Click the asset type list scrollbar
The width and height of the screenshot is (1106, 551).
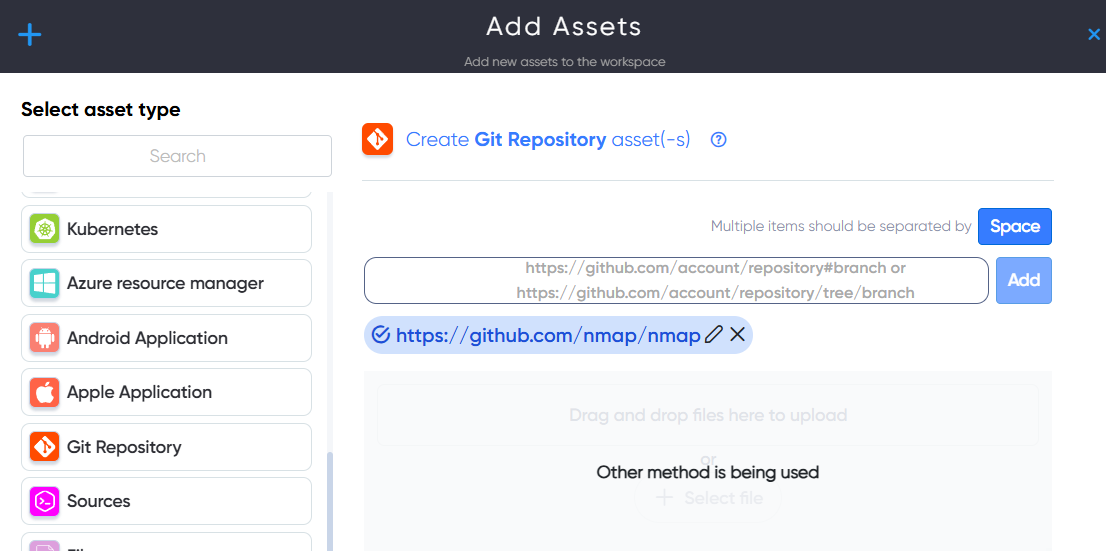[329, 501]
